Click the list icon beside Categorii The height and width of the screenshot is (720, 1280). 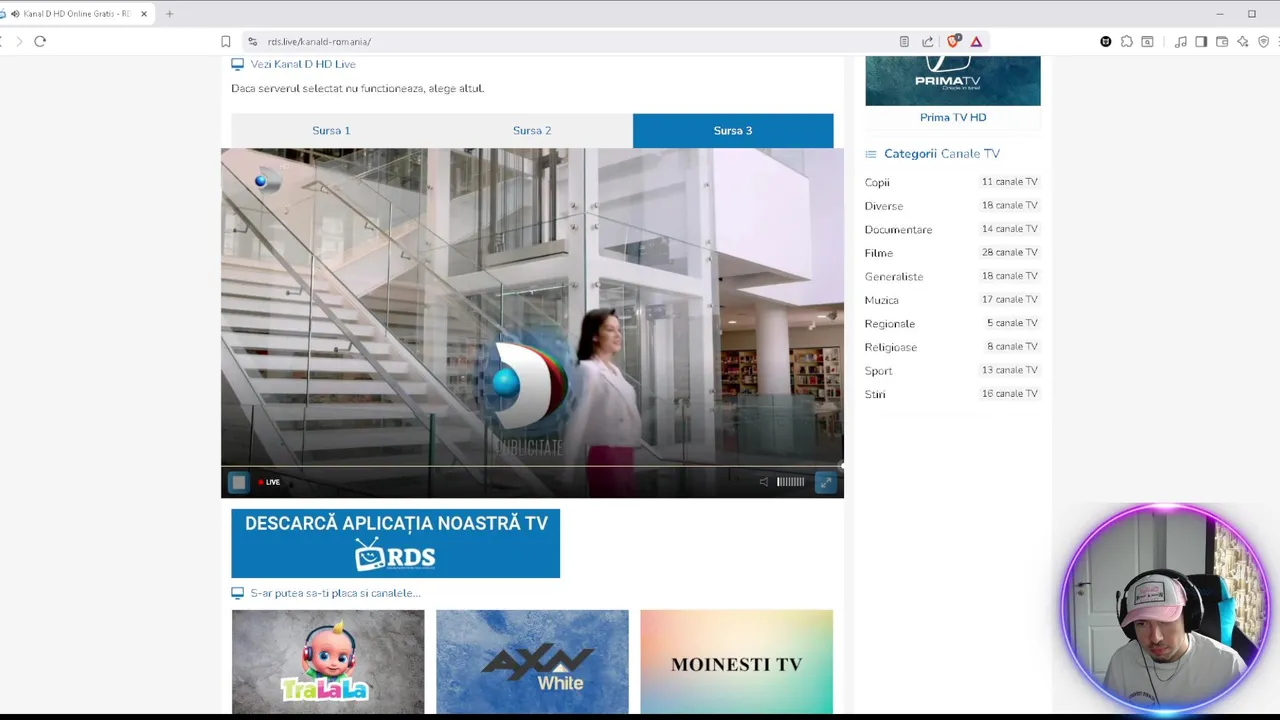pos(870,154)
